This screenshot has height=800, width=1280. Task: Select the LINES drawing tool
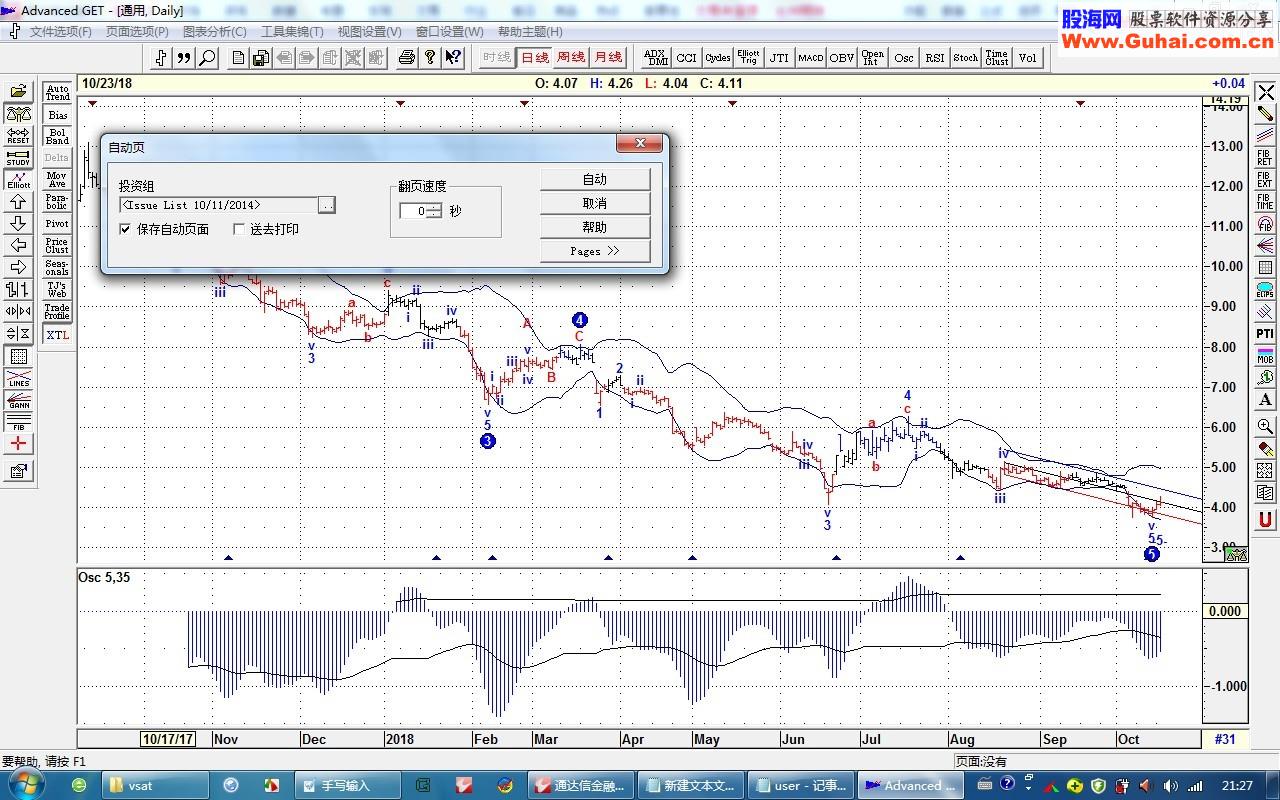tap(18, 378)
